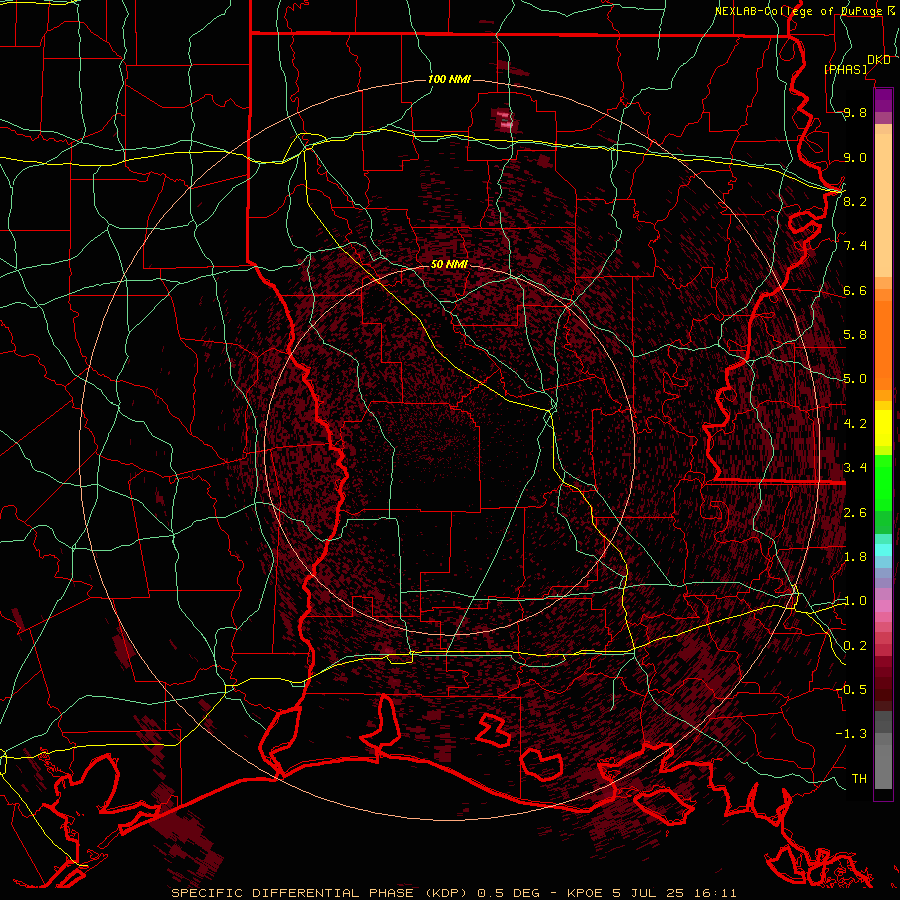Click the 7.4 scale label
The image size is (900, 900).
tap(855, 246)
